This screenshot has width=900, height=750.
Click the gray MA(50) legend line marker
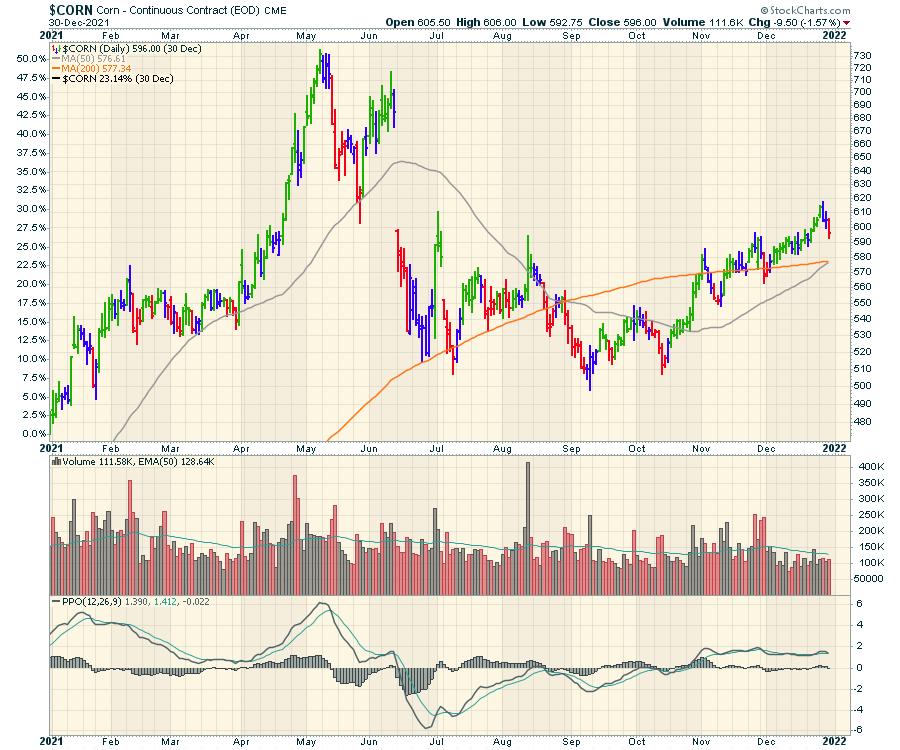[55, 57]
